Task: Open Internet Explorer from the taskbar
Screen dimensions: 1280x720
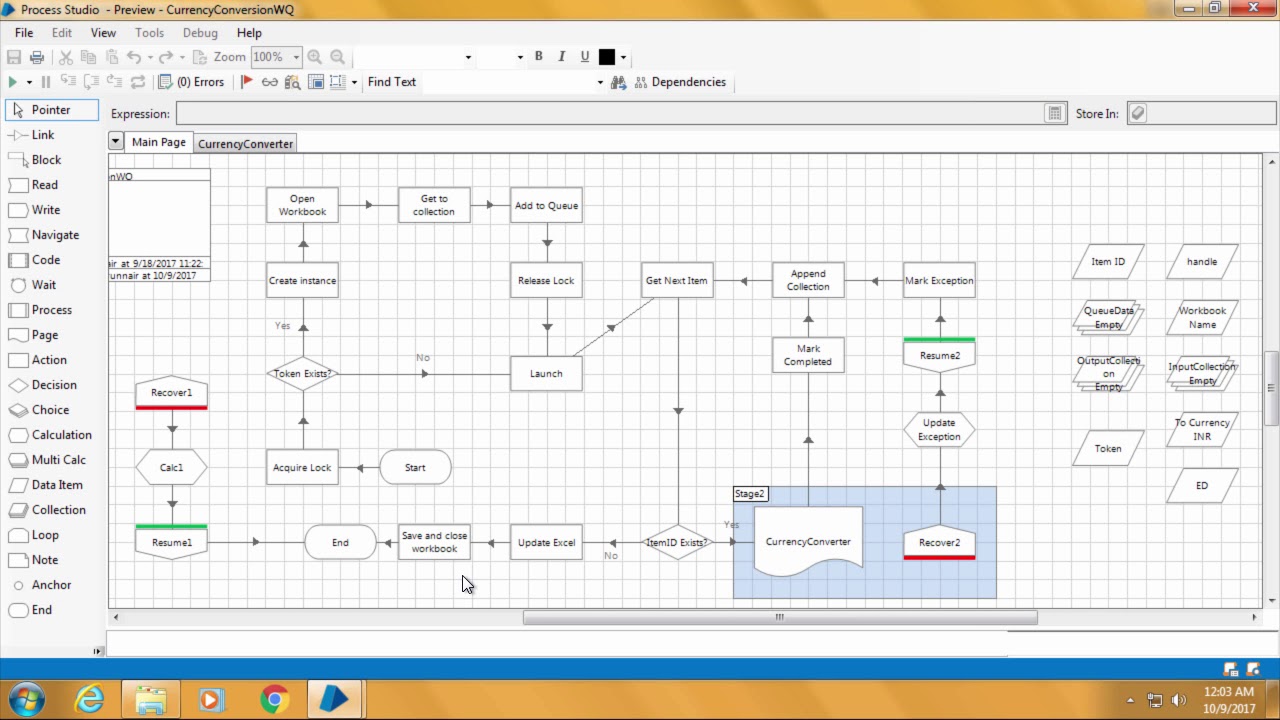Action: [x=90, y=698]
